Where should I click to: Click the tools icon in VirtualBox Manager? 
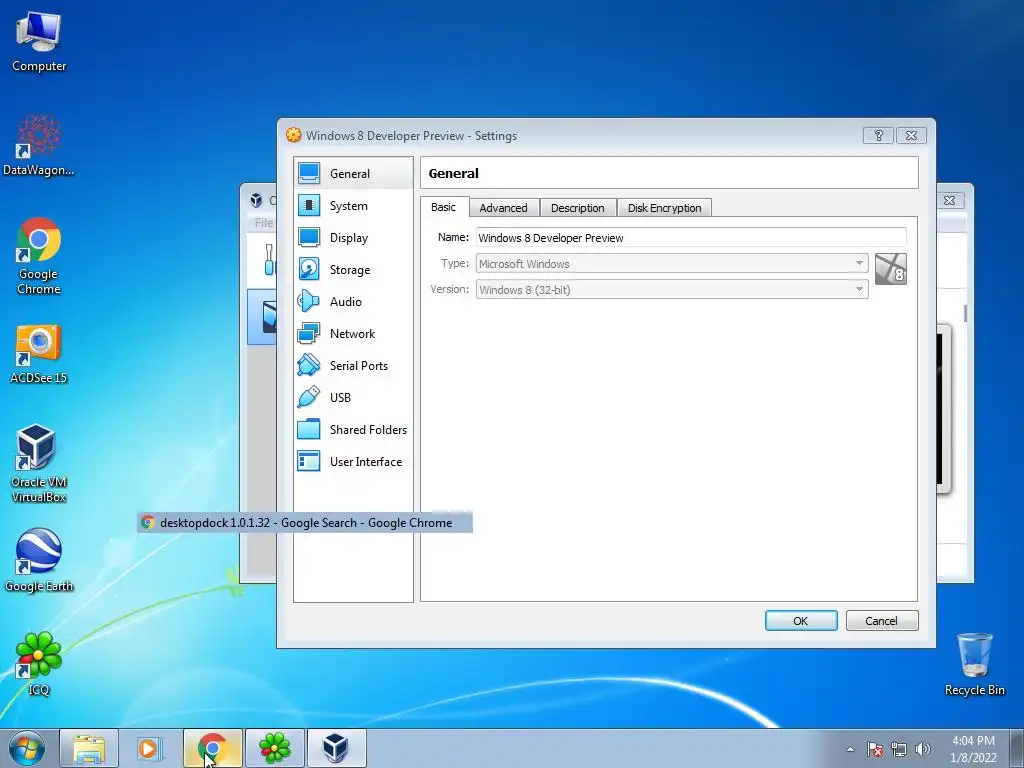pos(268,260)
